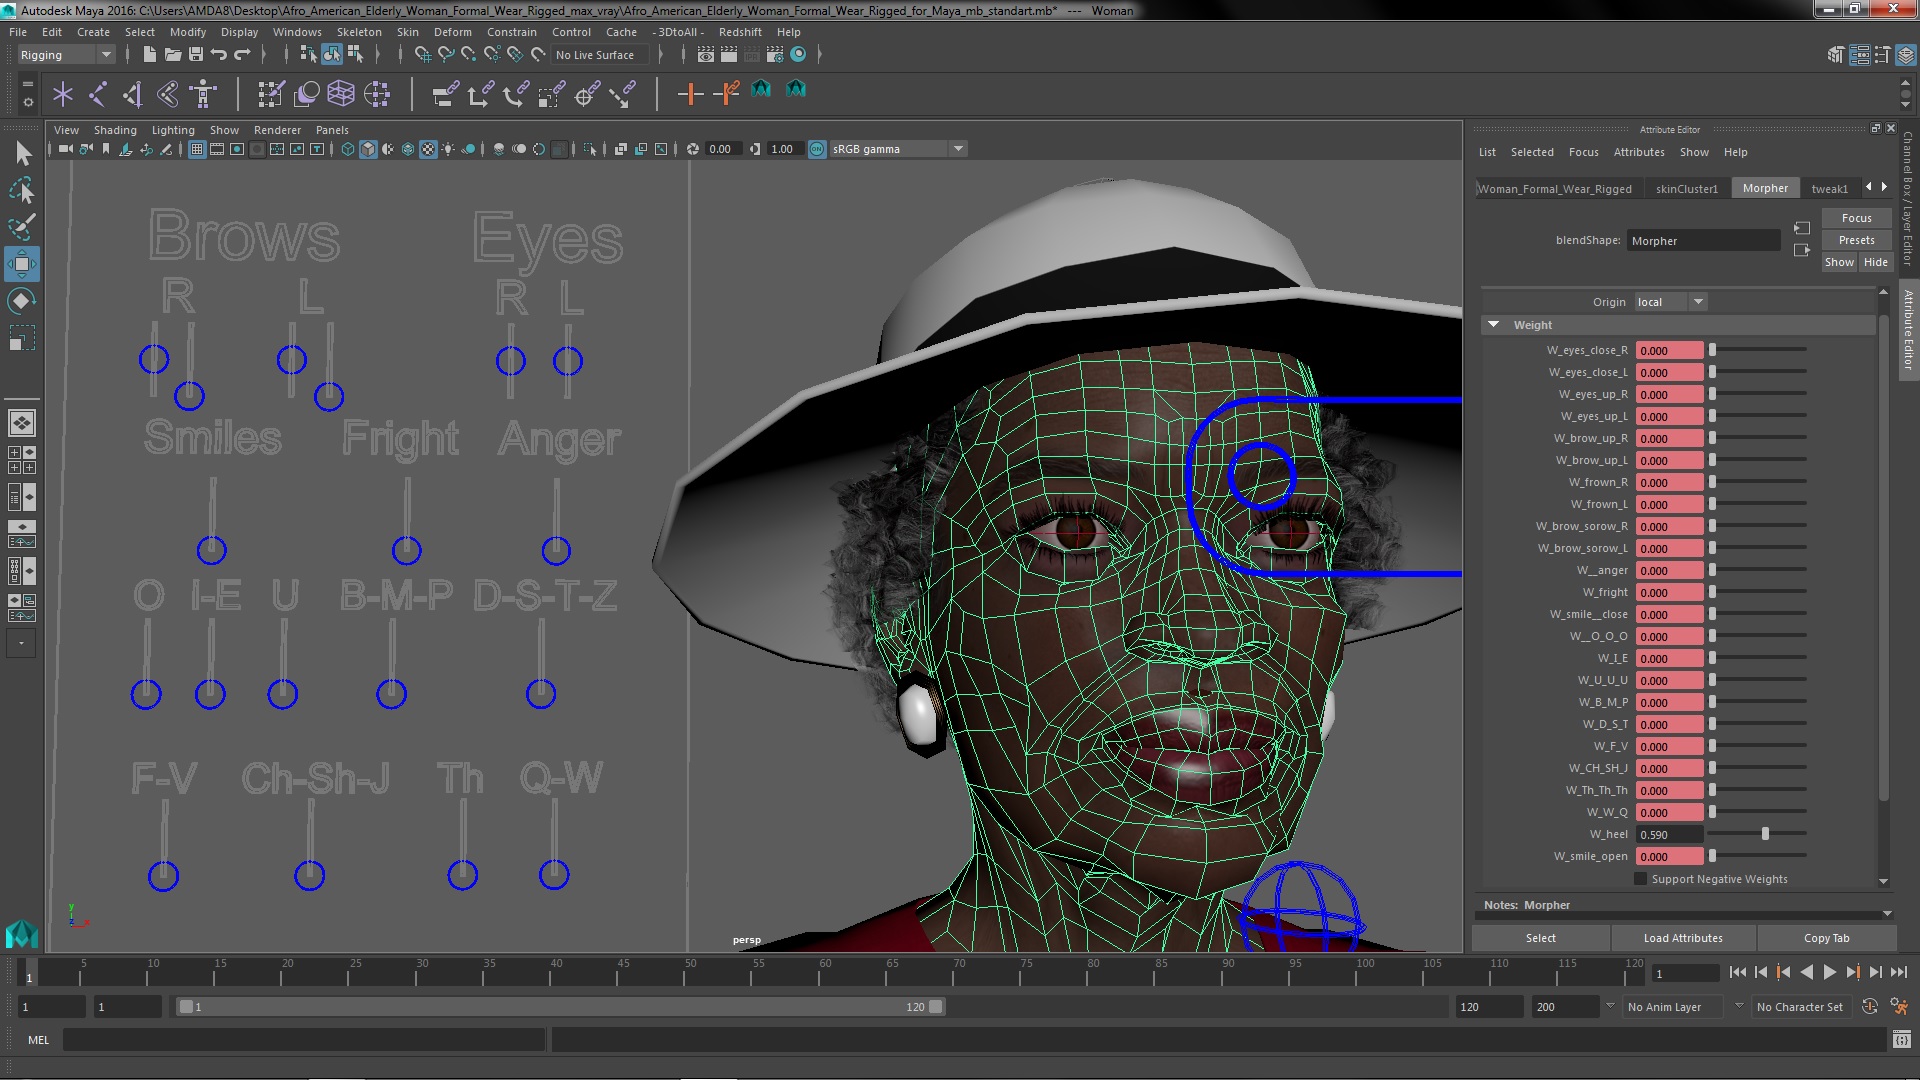
Task: Click the Parent Constraint shelf icon
Action: coord(445,94)
